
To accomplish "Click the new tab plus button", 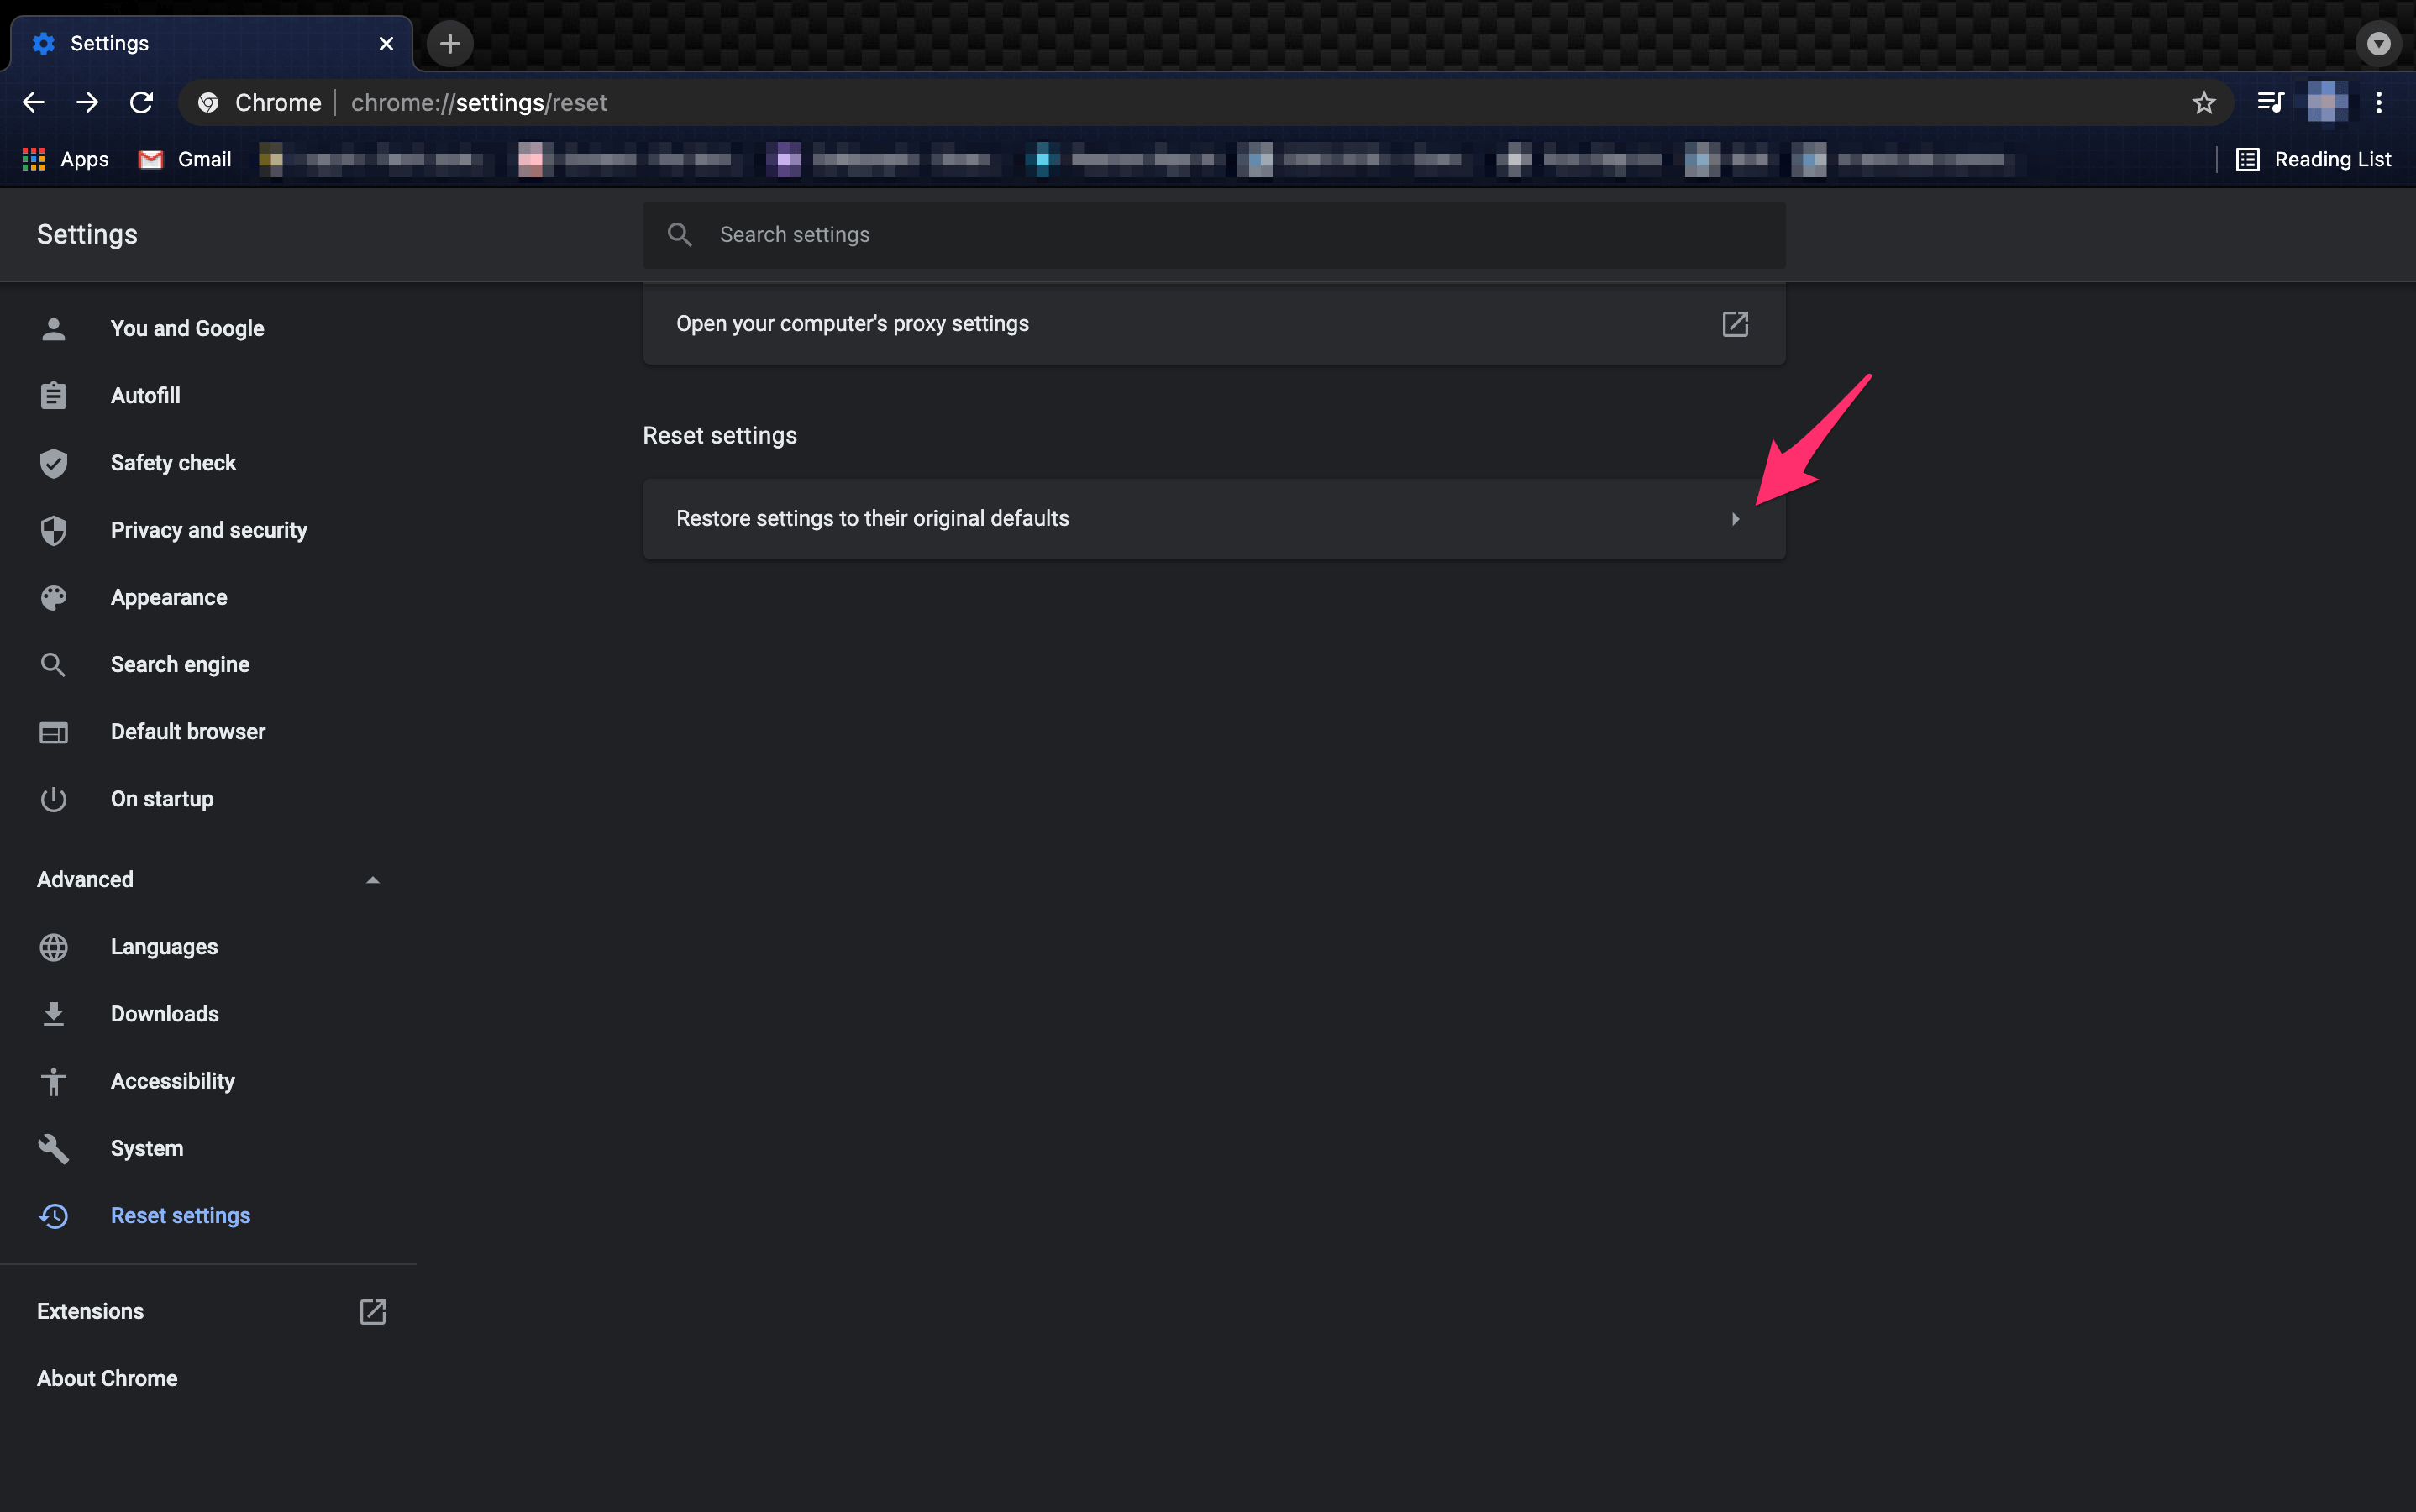I will click(x=450, y=44).
